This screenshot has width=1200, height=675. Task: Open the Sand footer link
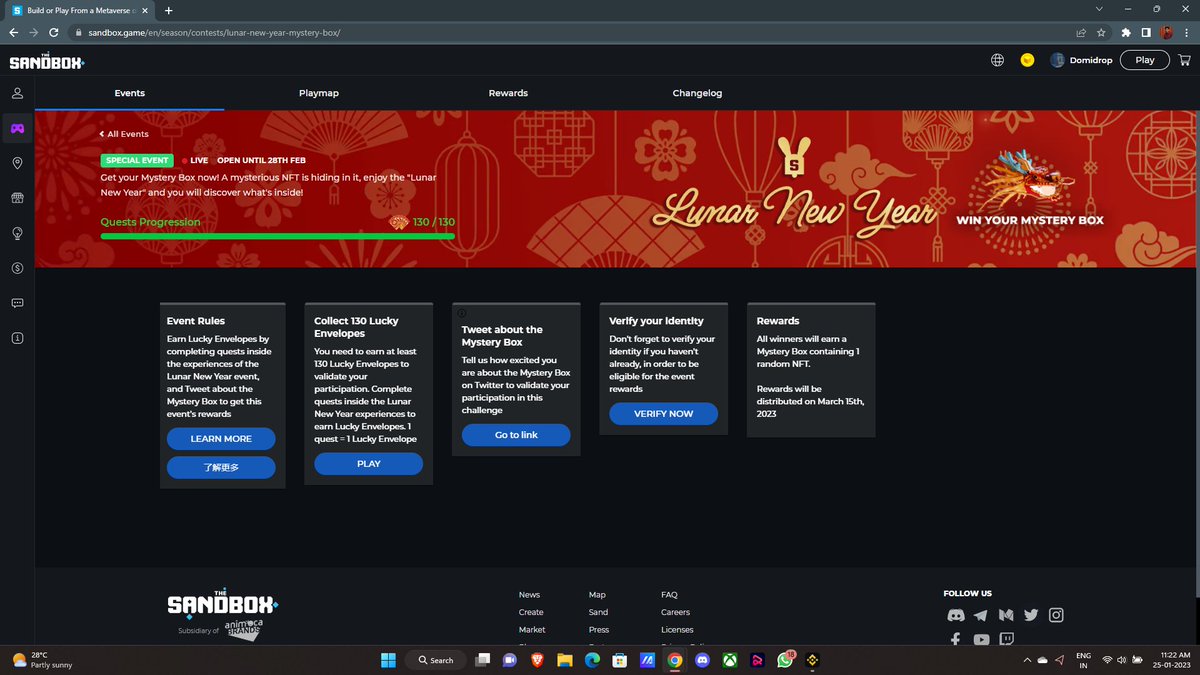[x=598, y=612]
